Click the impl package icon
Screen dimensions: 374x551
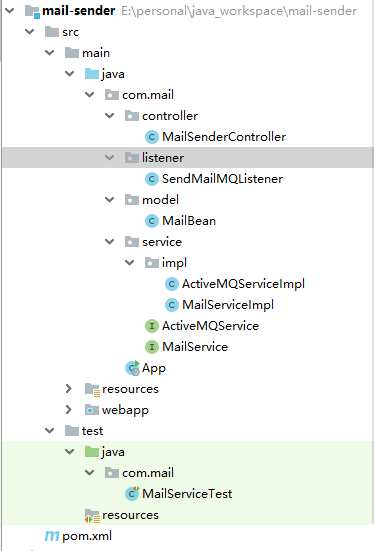152,263
